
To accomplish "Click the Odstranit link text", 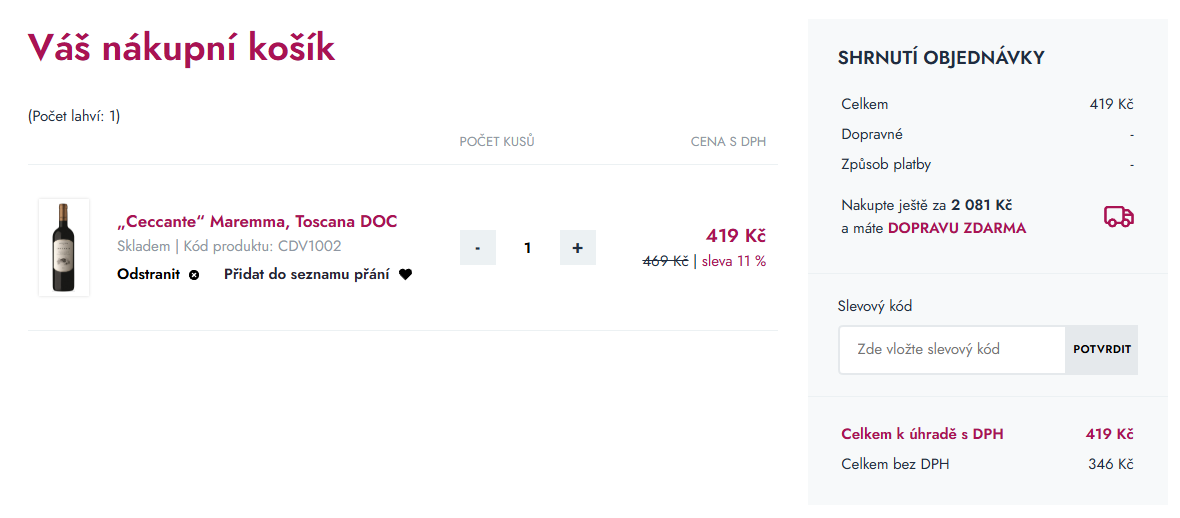I will [x=148, y=274].
